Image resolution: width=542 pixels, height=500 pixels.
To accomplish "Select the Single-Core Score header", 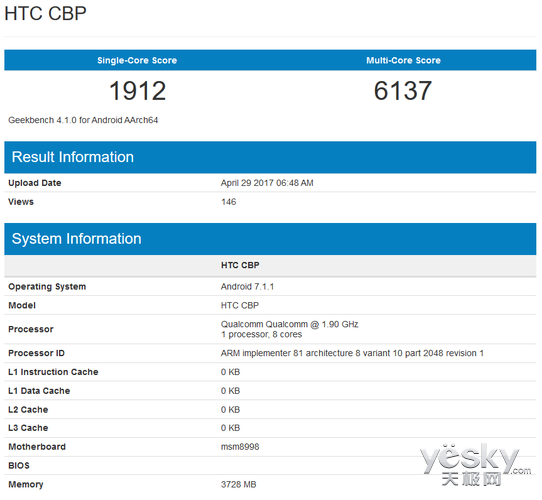I will (137, 61).
